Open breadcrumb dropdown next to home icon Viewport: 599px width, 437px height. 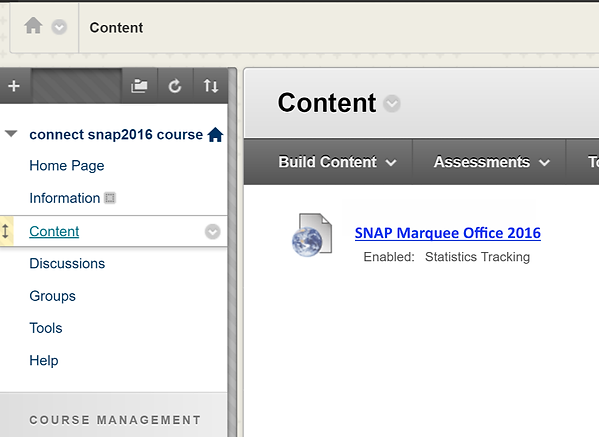(59, 28)
